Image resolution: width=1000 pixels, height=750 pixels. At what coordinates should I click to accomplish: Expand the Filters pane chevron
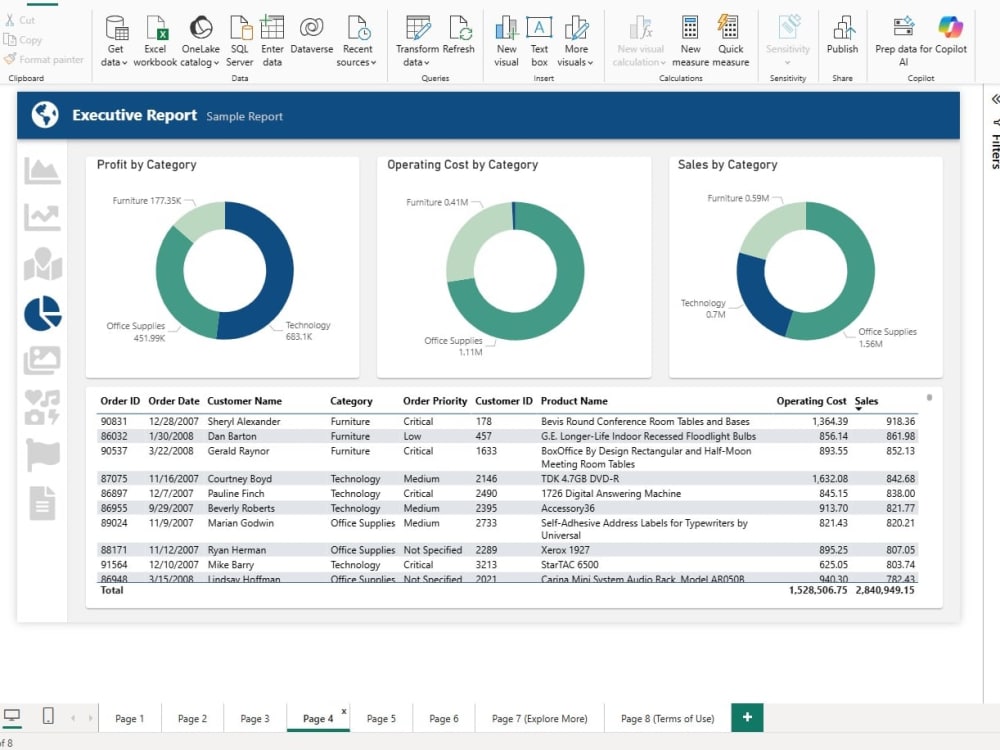tap(995, 99)
